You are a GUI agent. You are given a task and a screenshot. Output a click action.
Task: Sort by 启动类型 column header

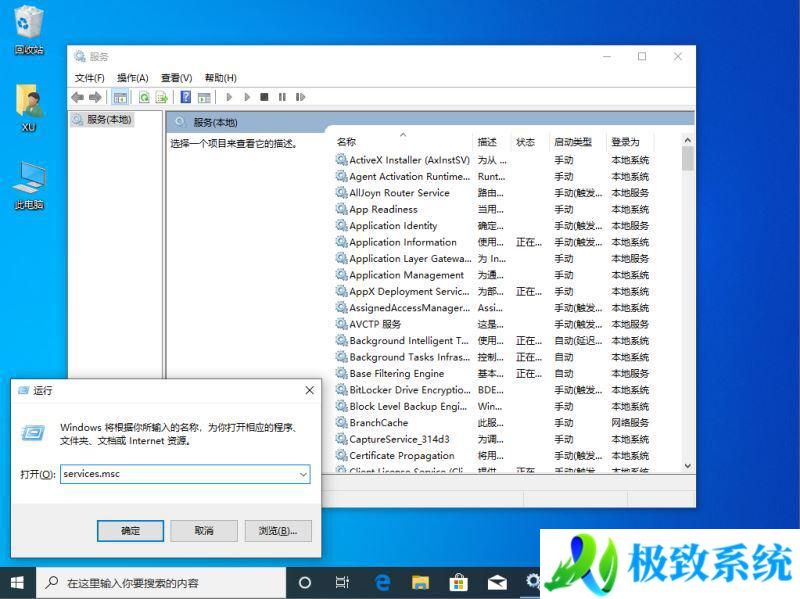(578, 142)
